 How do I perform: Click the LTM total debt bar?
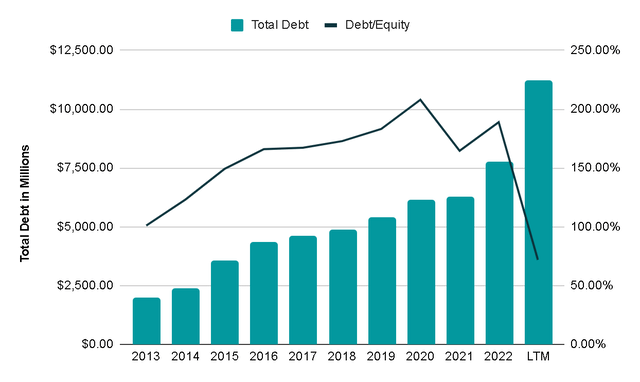(539, 212)
